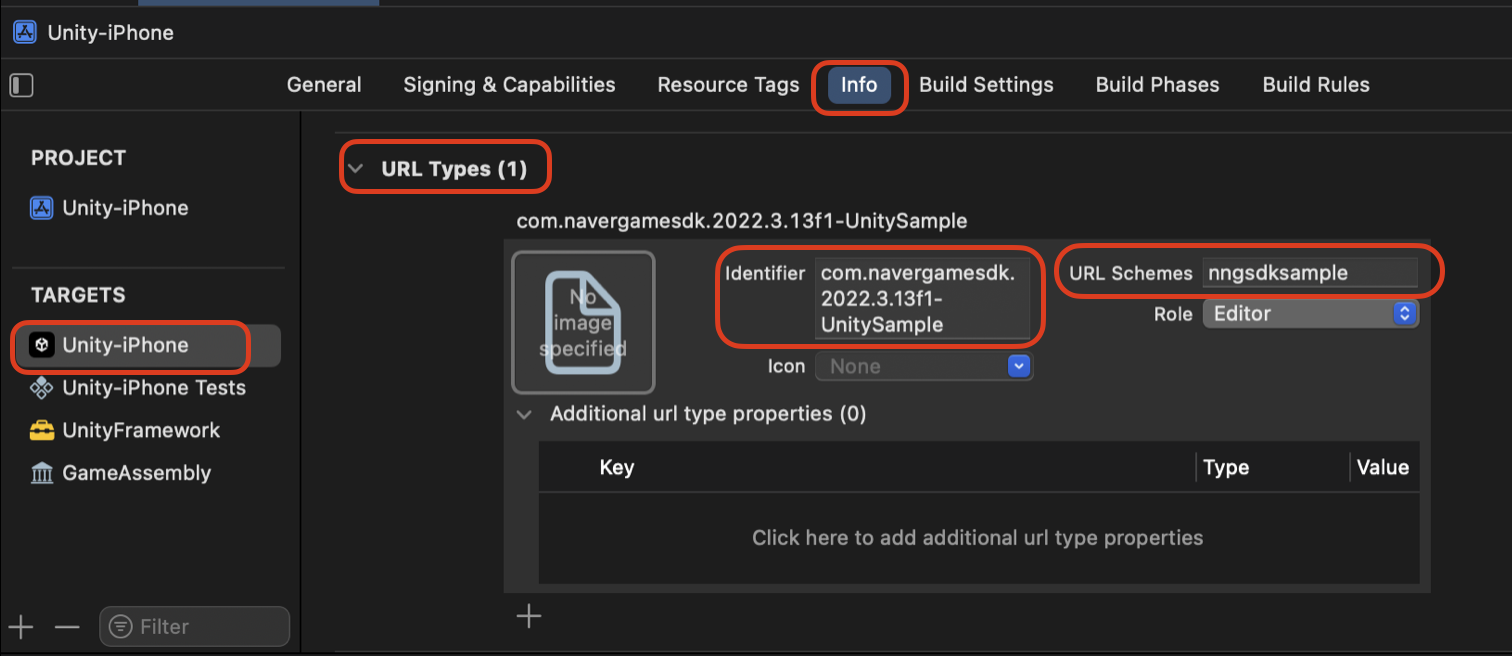Open the Role dropdown set to Editor

[x=1310, y=313]
